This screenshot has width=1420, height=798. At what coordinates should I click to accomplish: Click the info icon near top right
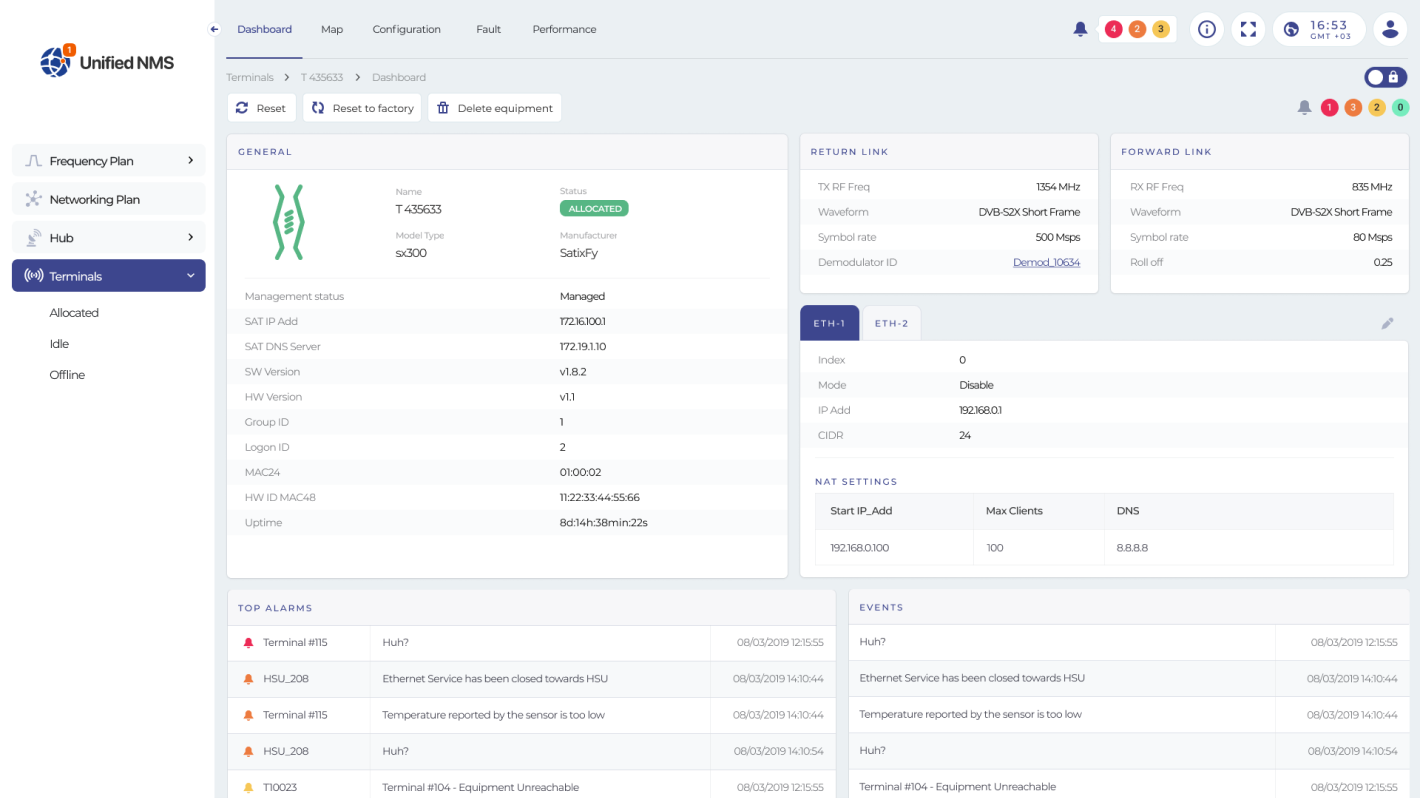pos(1206,29)
